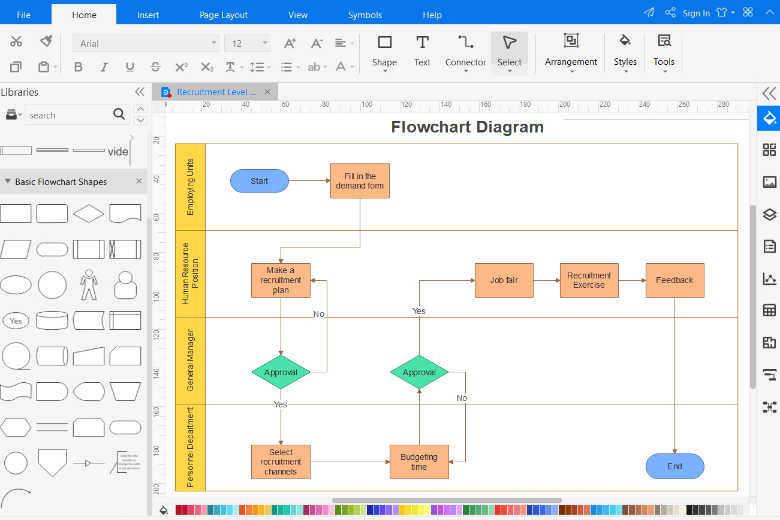The height and width of the screenshot is (520, 780).
Task: Open the line spacing dropdown
Action: point(260,67)
